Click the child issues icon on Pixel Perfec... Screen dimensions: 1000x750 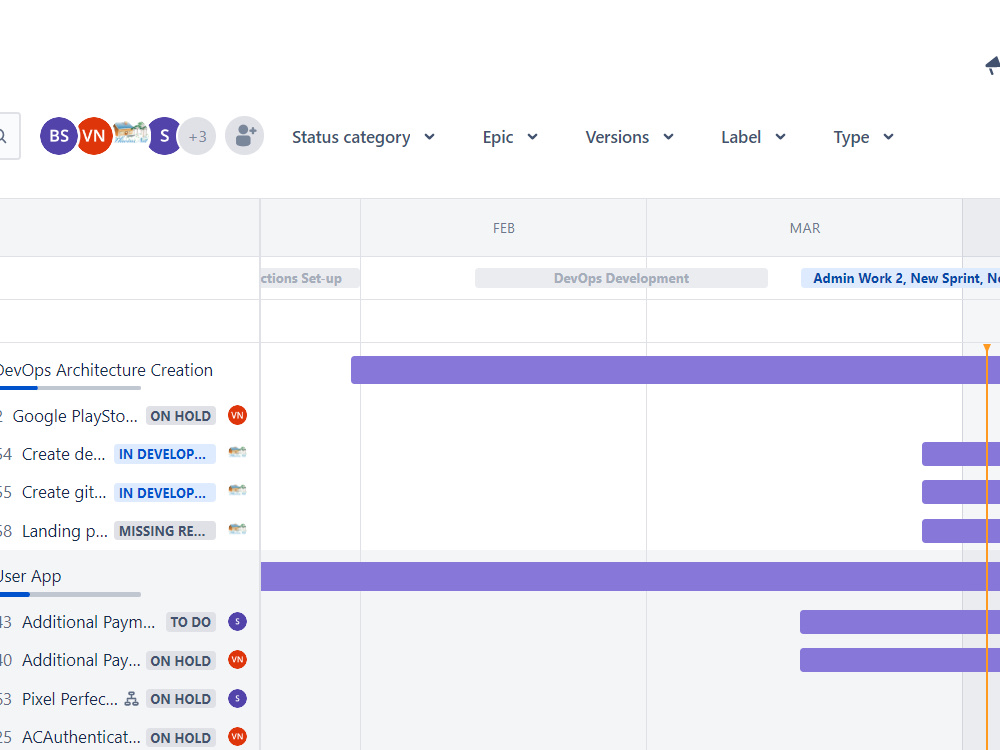[x=131, y=699]
